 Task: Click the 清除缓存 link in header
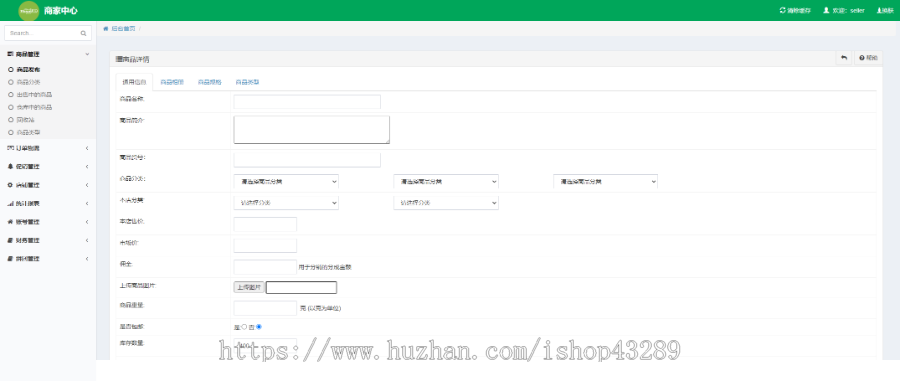tap(796, 10)
